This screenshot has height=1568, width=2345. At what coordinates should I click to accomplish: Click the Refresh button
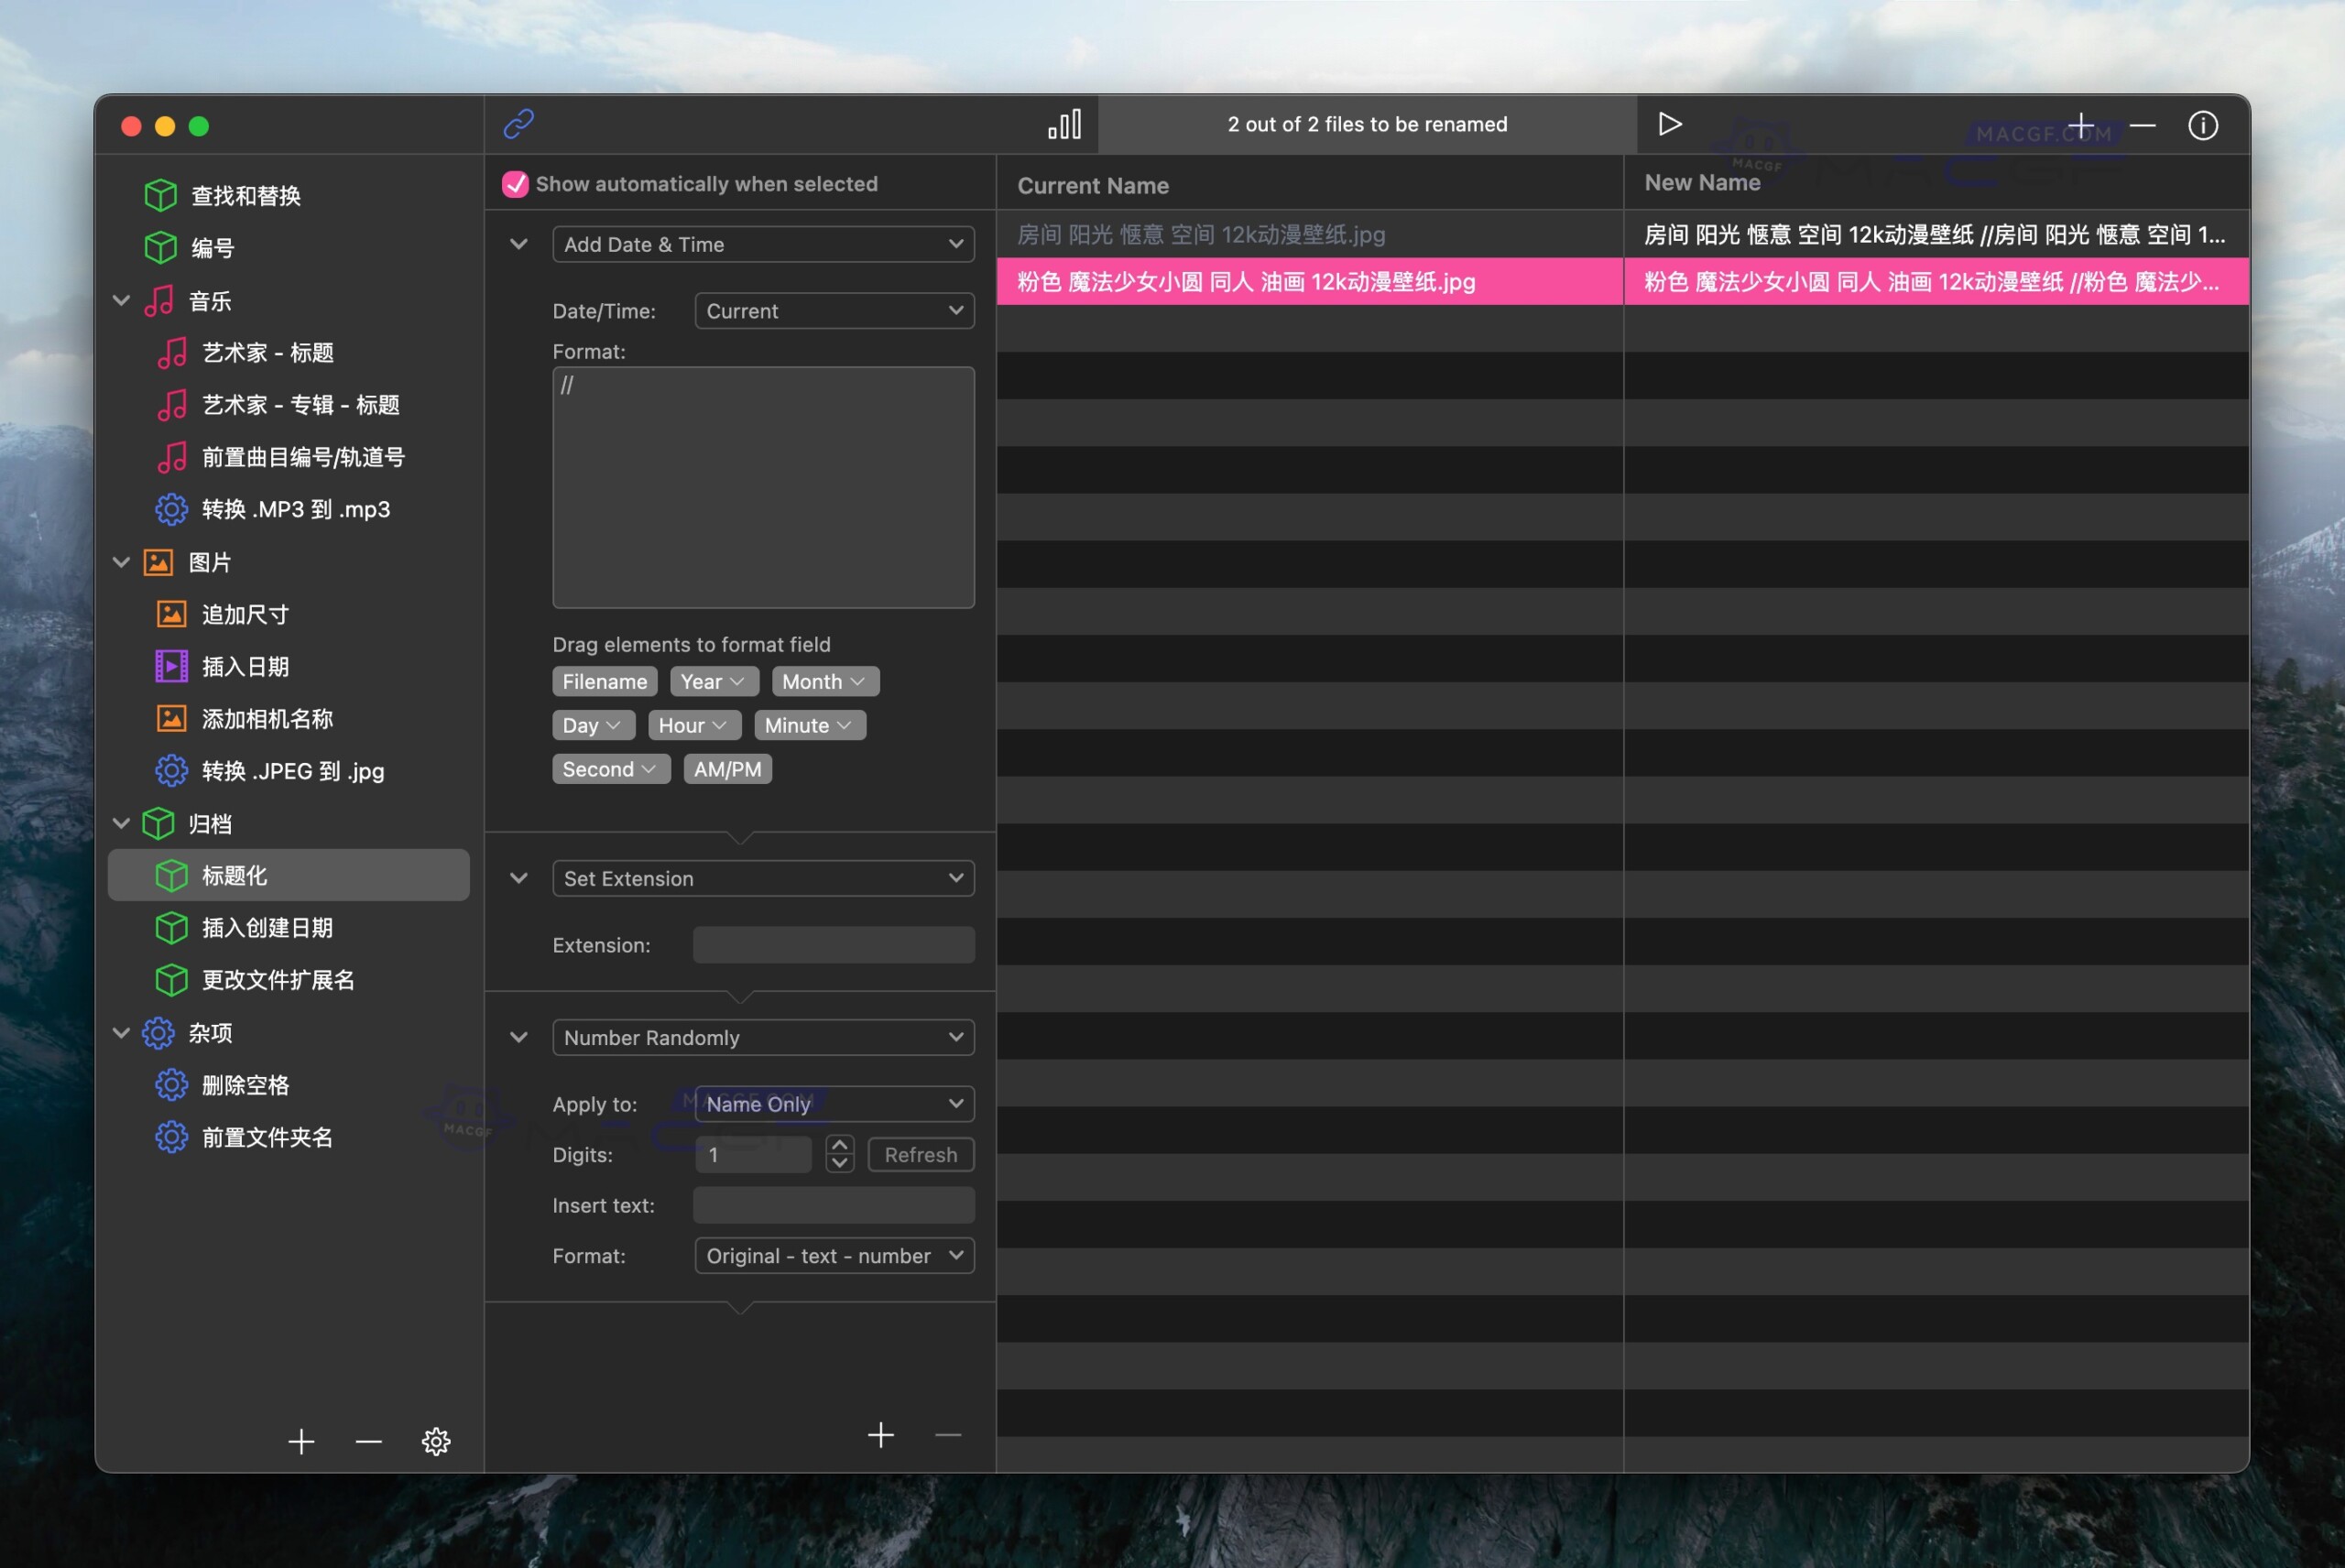pos(920,1155)
